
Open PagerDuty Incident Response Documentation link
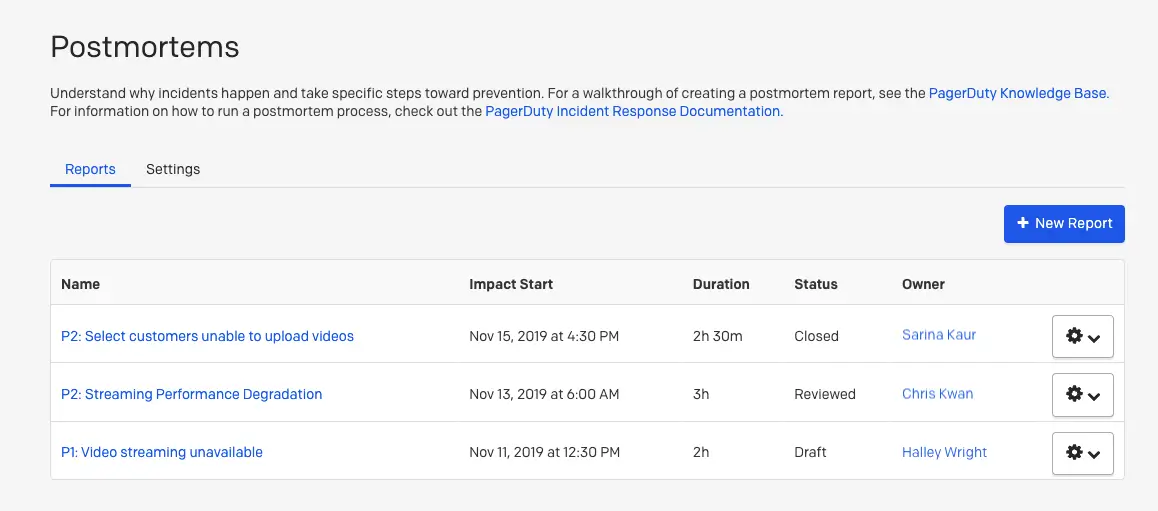coord(633,111)
